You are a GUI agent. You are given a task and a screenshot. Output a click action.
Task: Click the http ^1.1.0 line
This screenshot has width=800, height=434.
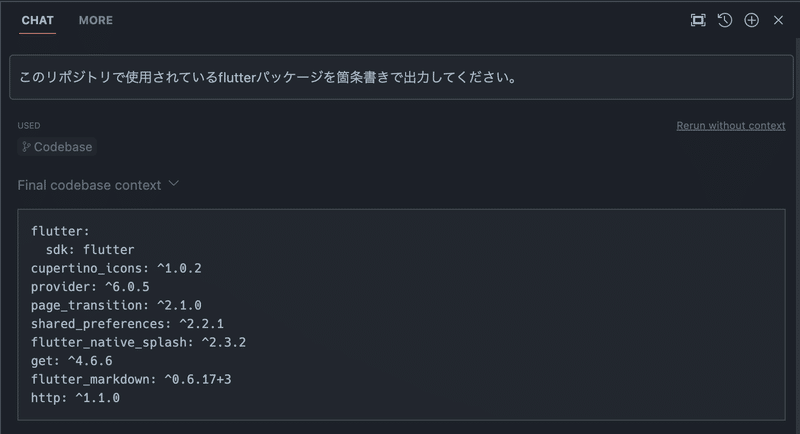pyautogui.click(x=75, y=398)
